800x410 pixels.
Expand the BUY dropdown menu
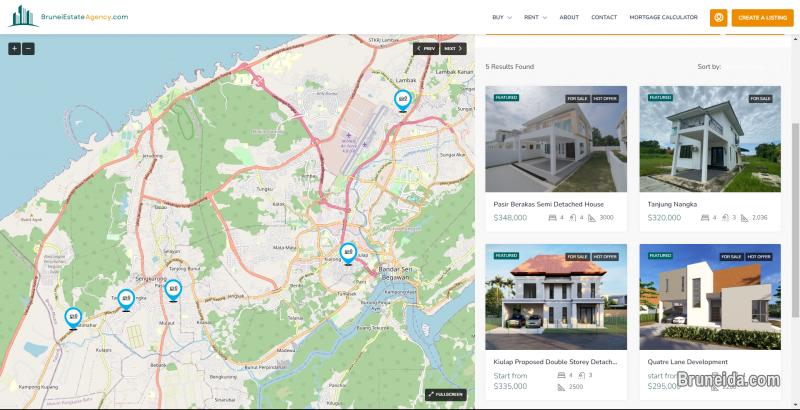click(x=502, y=17)
